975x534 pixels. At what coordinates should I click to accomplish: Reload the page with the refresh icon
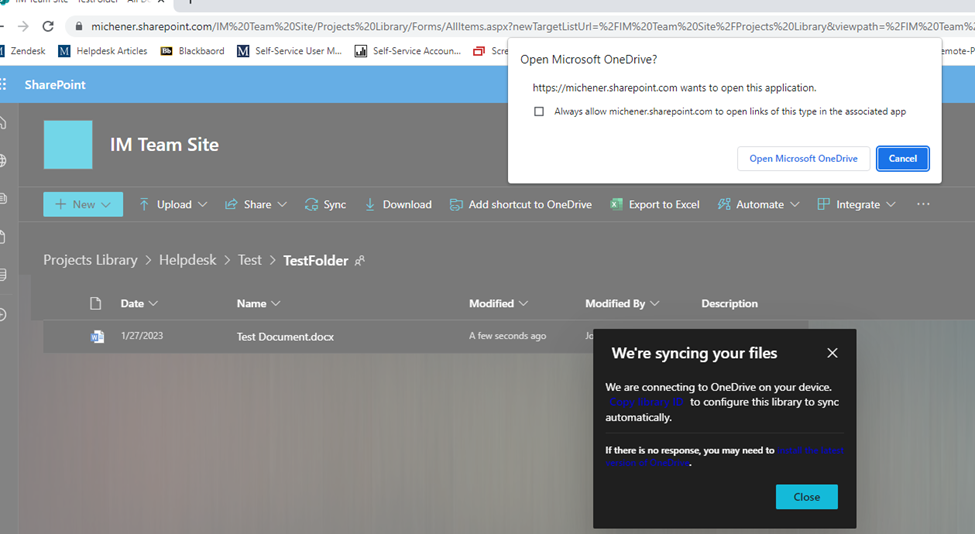pyautogui.click(x=48, y=26)
